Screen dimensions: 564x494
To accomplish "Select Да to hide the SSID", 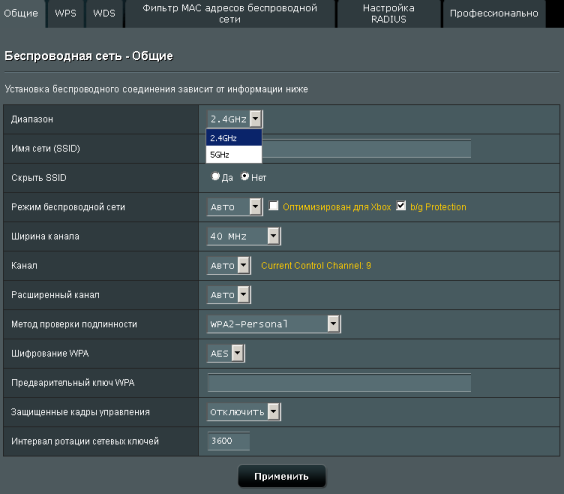I will coord(215,176).
